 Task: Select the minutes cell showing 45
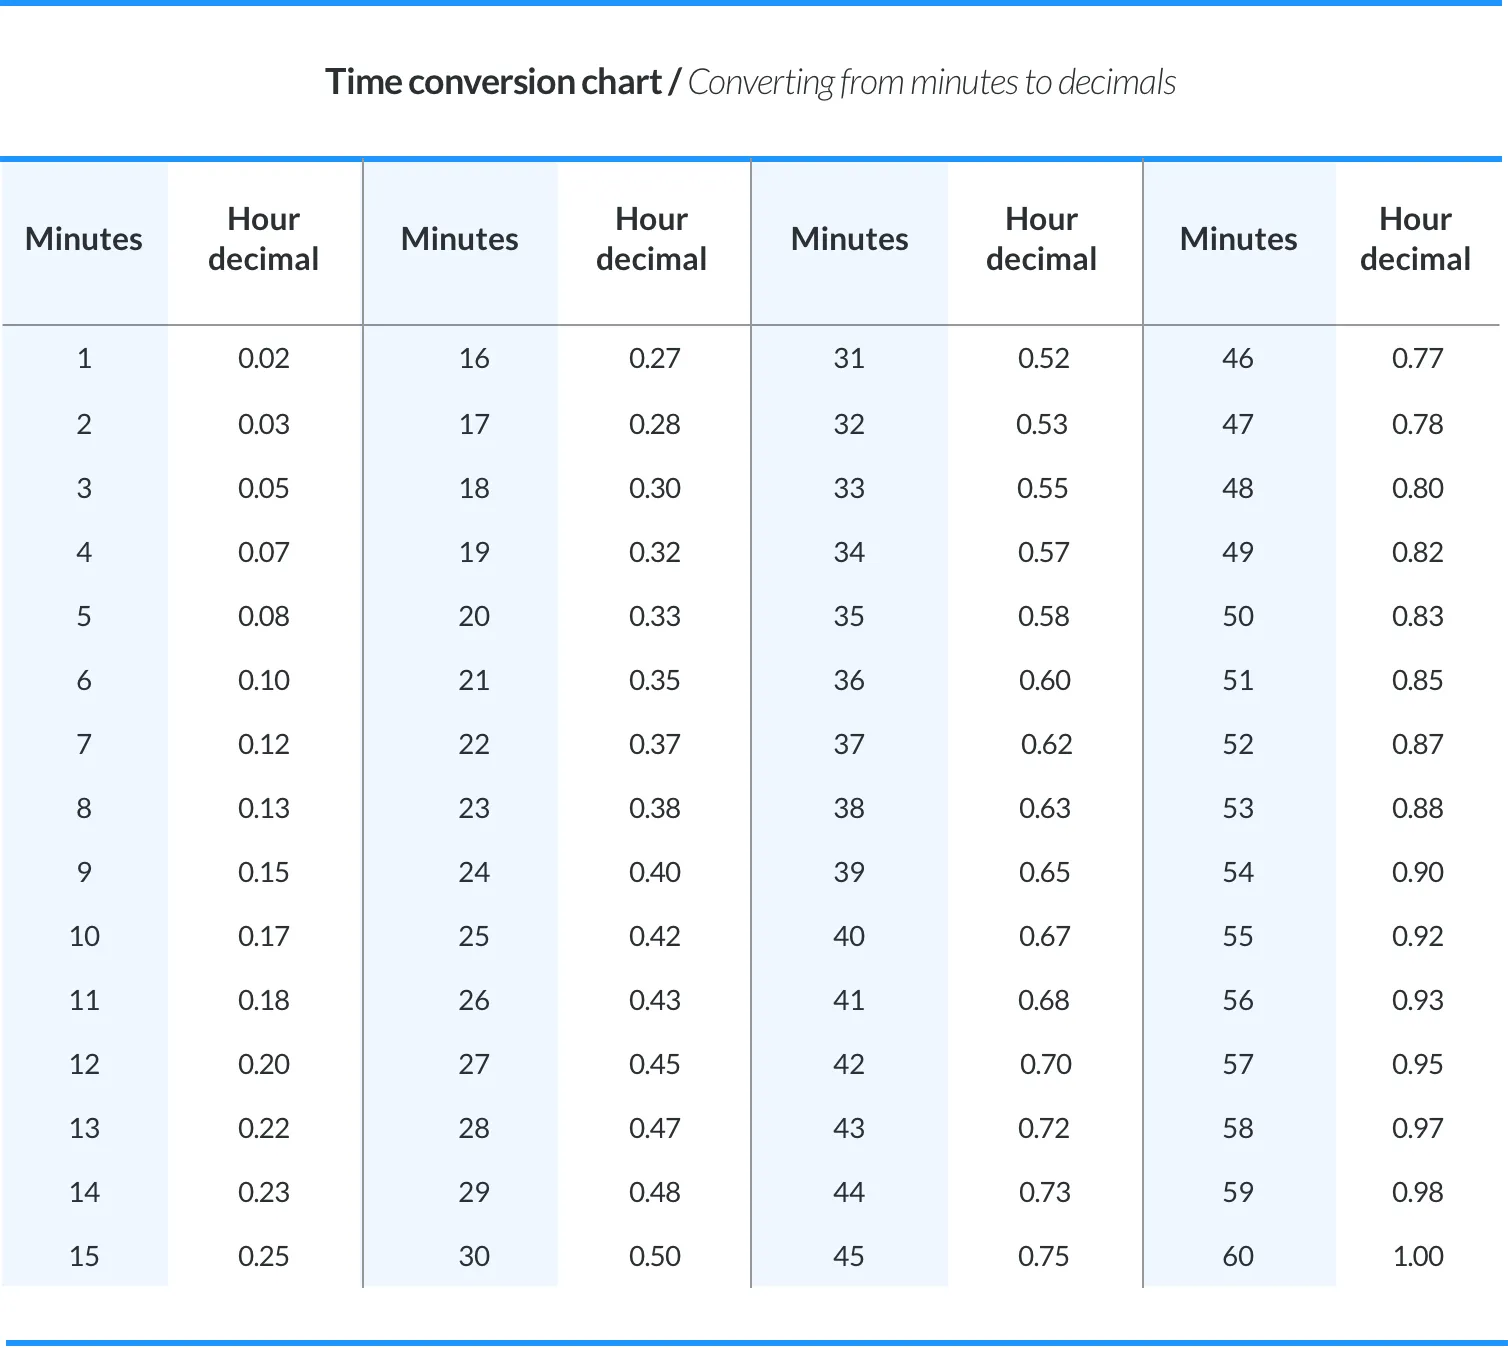point(849,1256)
